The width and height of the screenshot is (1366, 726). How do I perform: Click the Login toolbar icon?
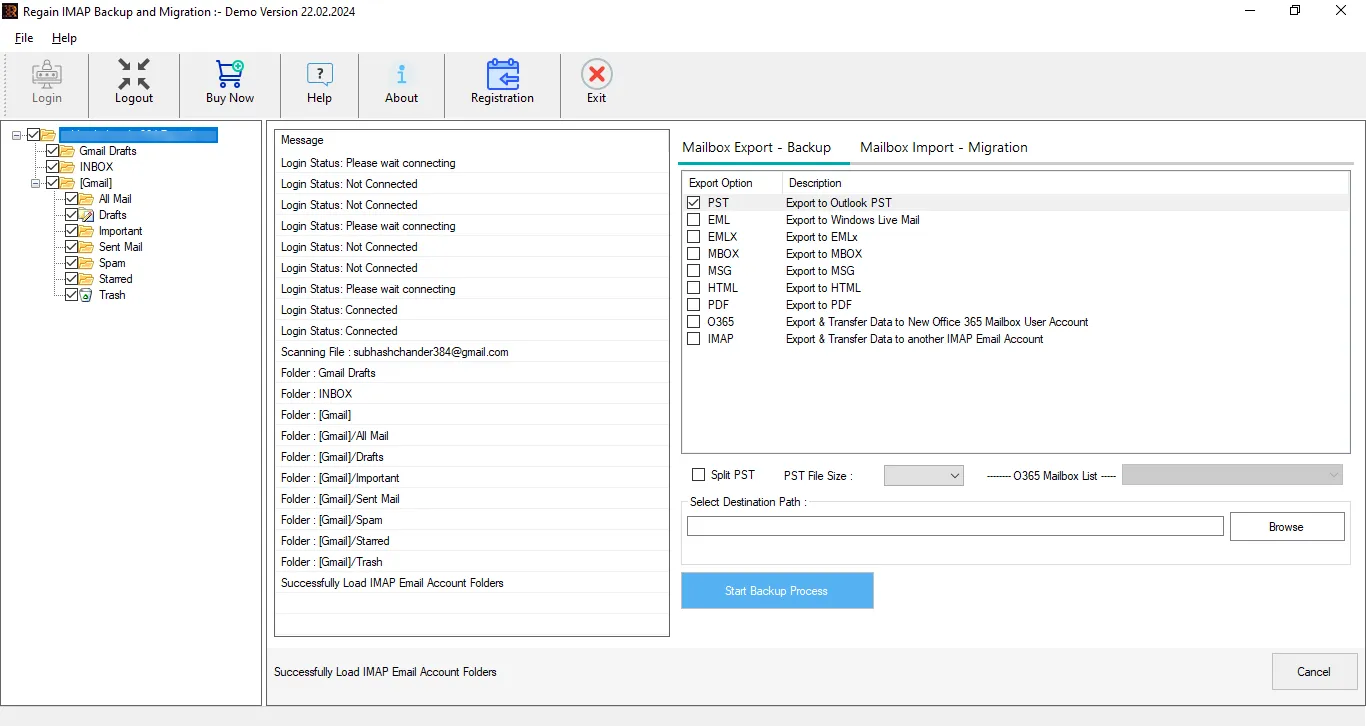coord(46,75)
